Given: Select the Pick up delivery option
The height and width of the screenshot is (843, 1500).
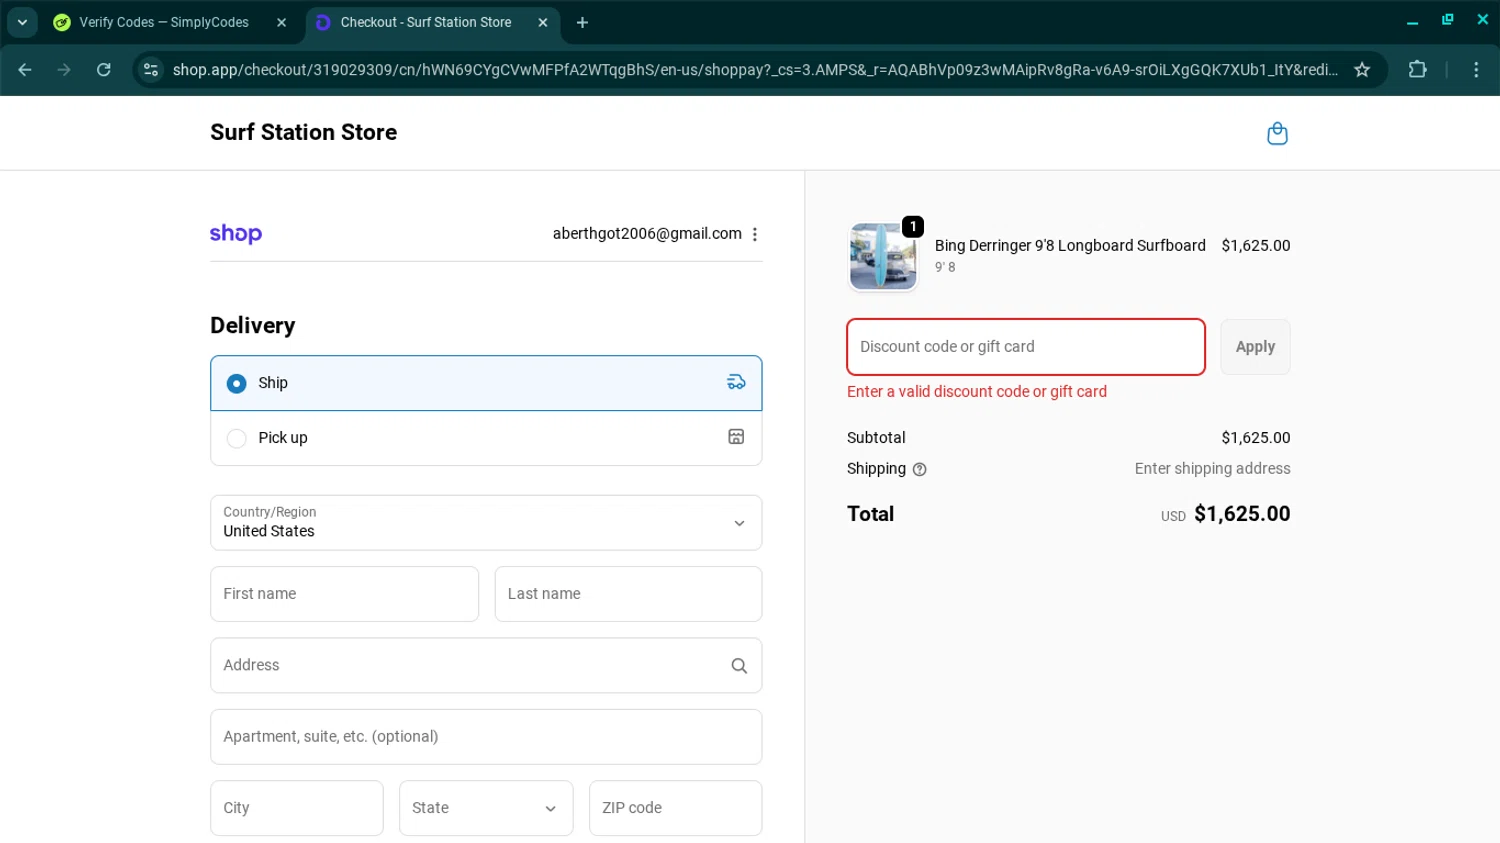Looking at the screenshot, I should pos(237,438).
